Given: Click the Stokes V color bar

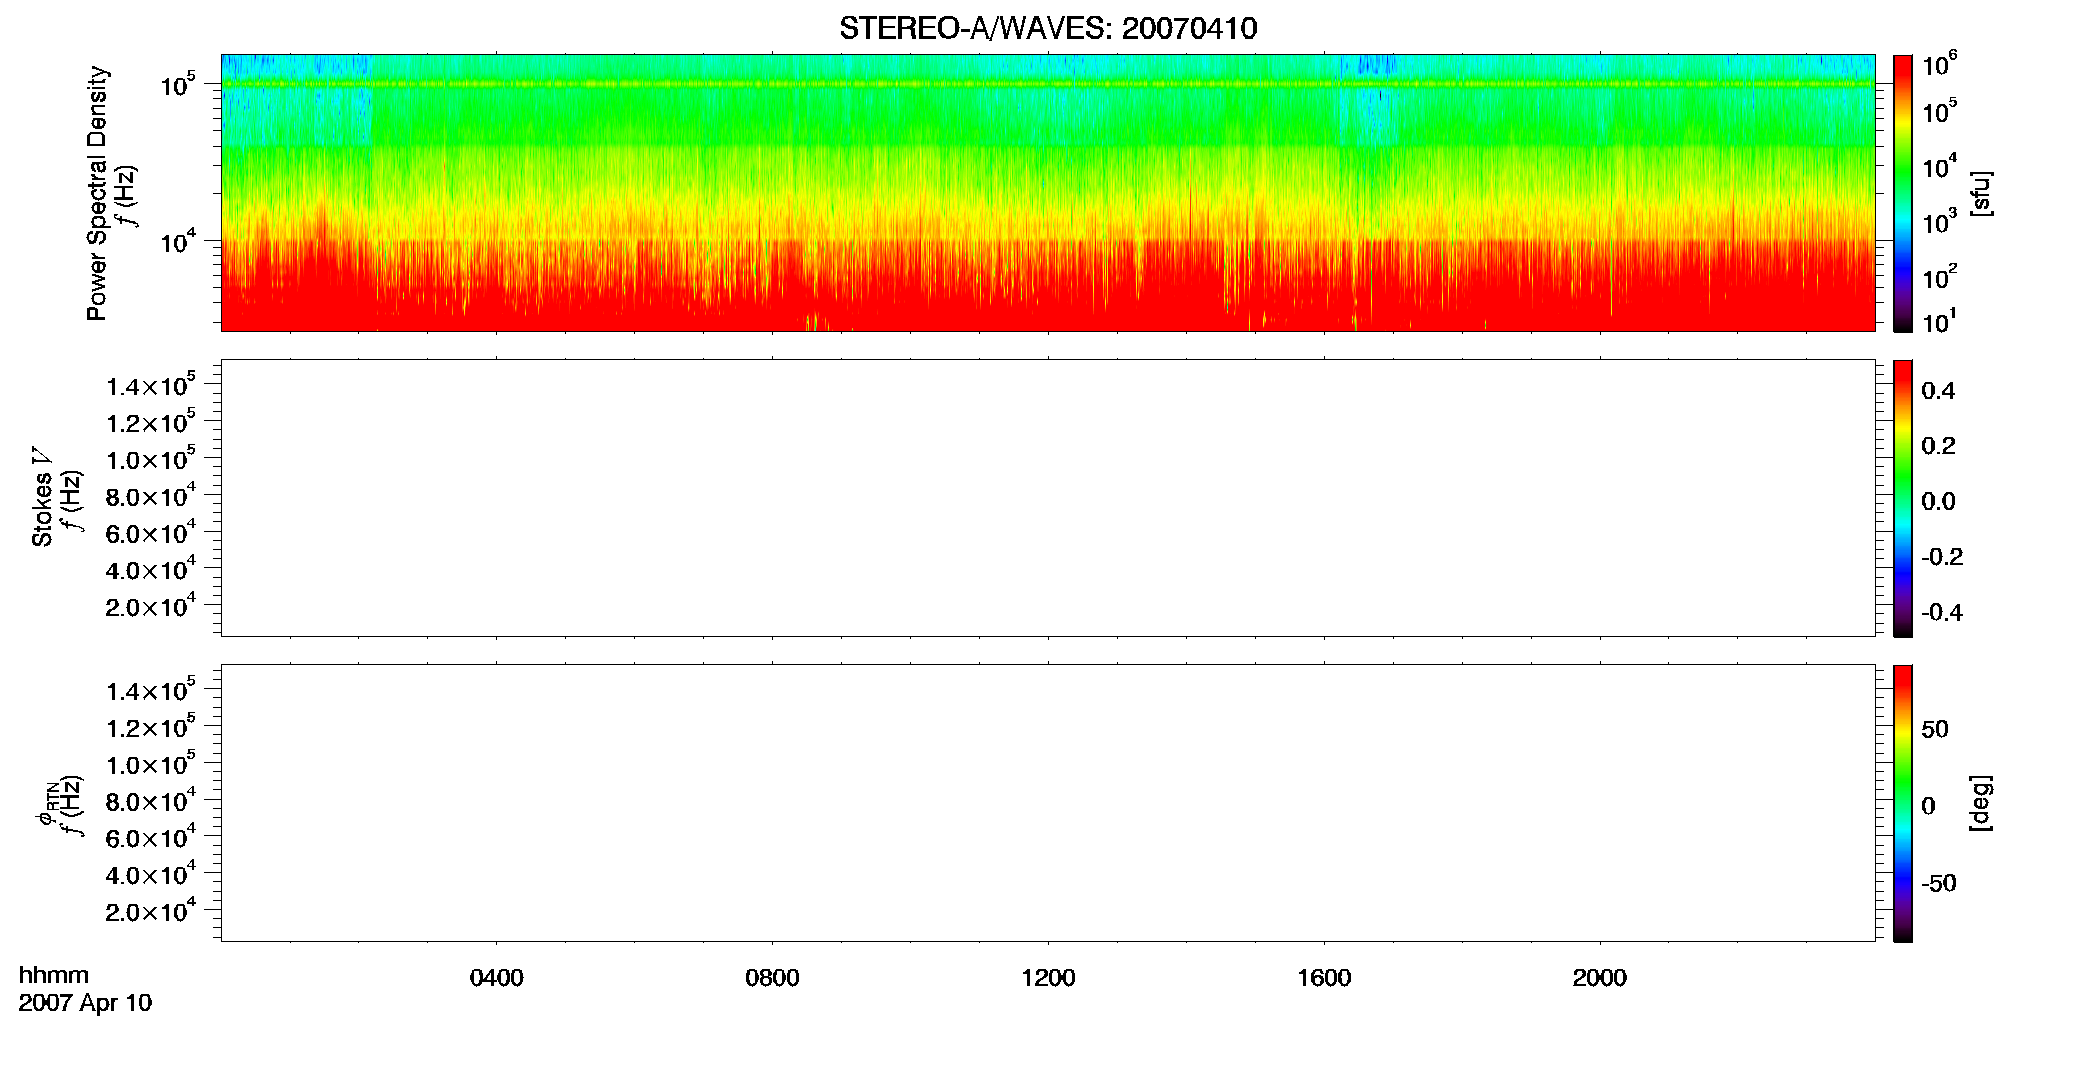Looking at the screenshot, I should tap(1903, 498).
